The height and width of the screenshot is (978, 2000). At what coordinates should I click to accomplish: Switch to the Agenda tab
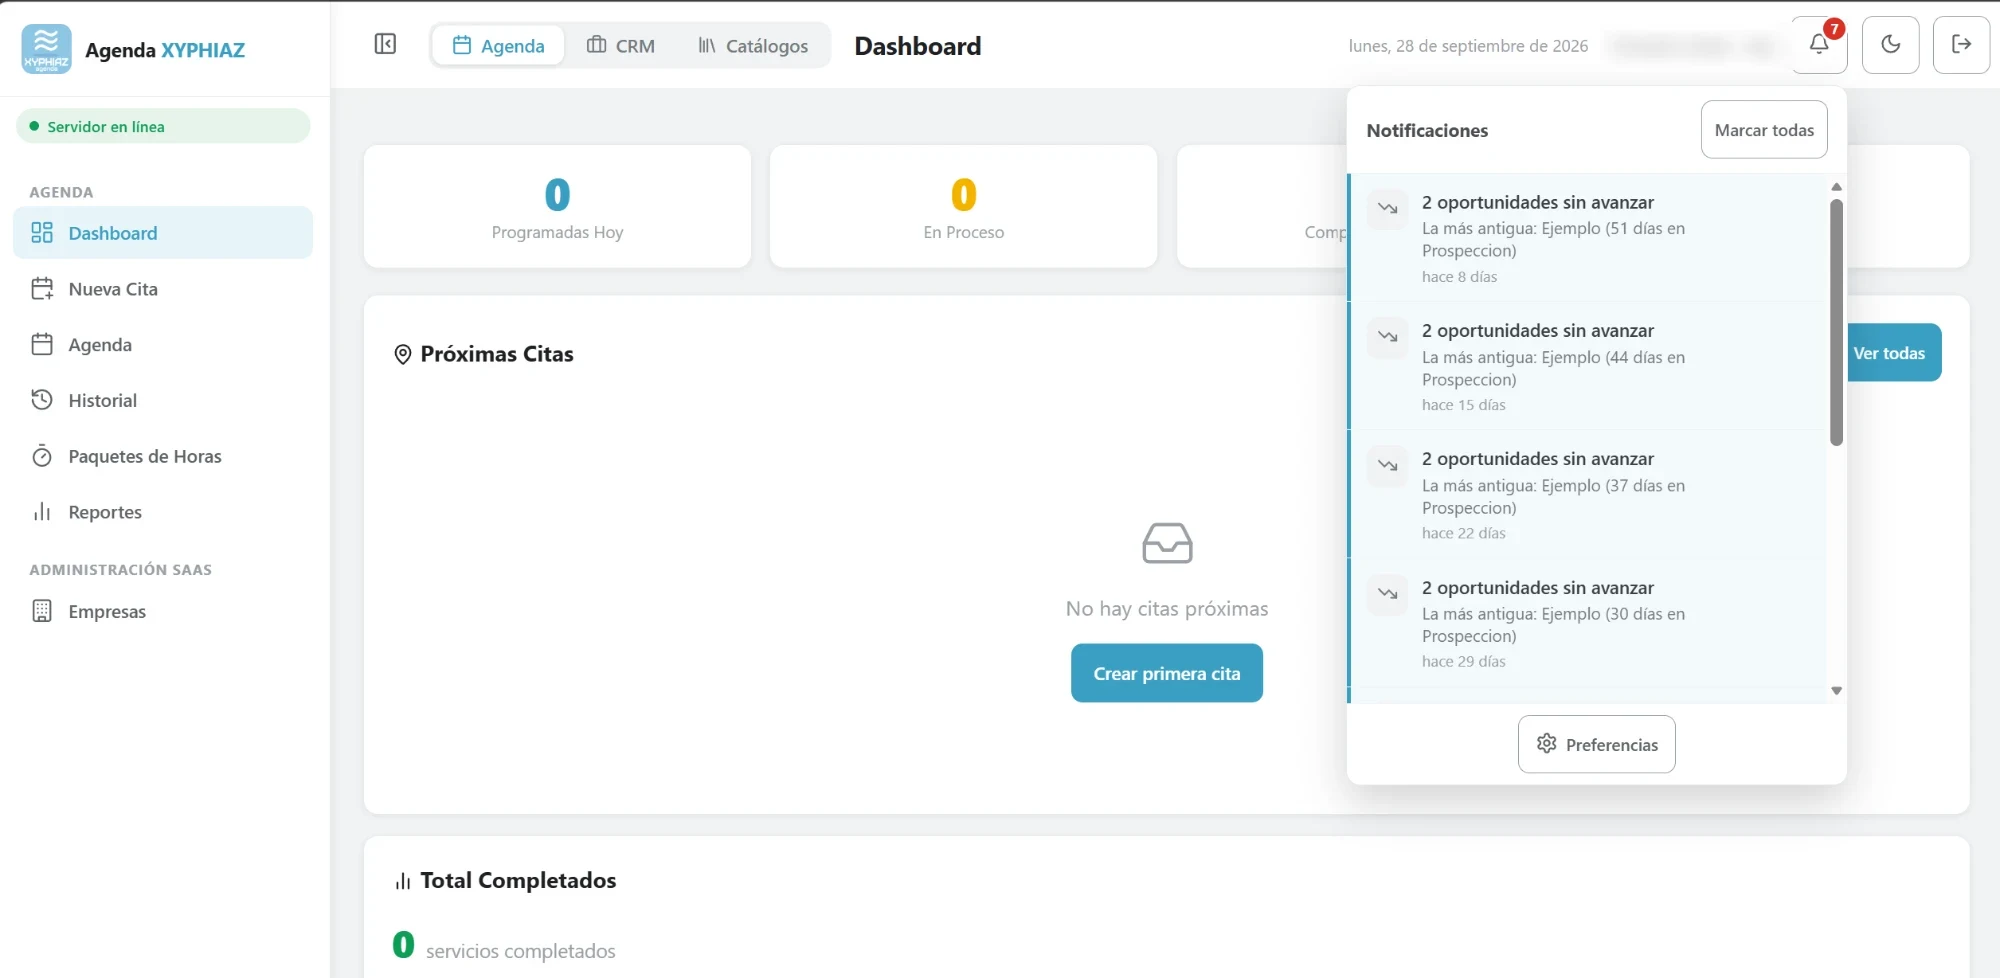[x=498, y=45]
